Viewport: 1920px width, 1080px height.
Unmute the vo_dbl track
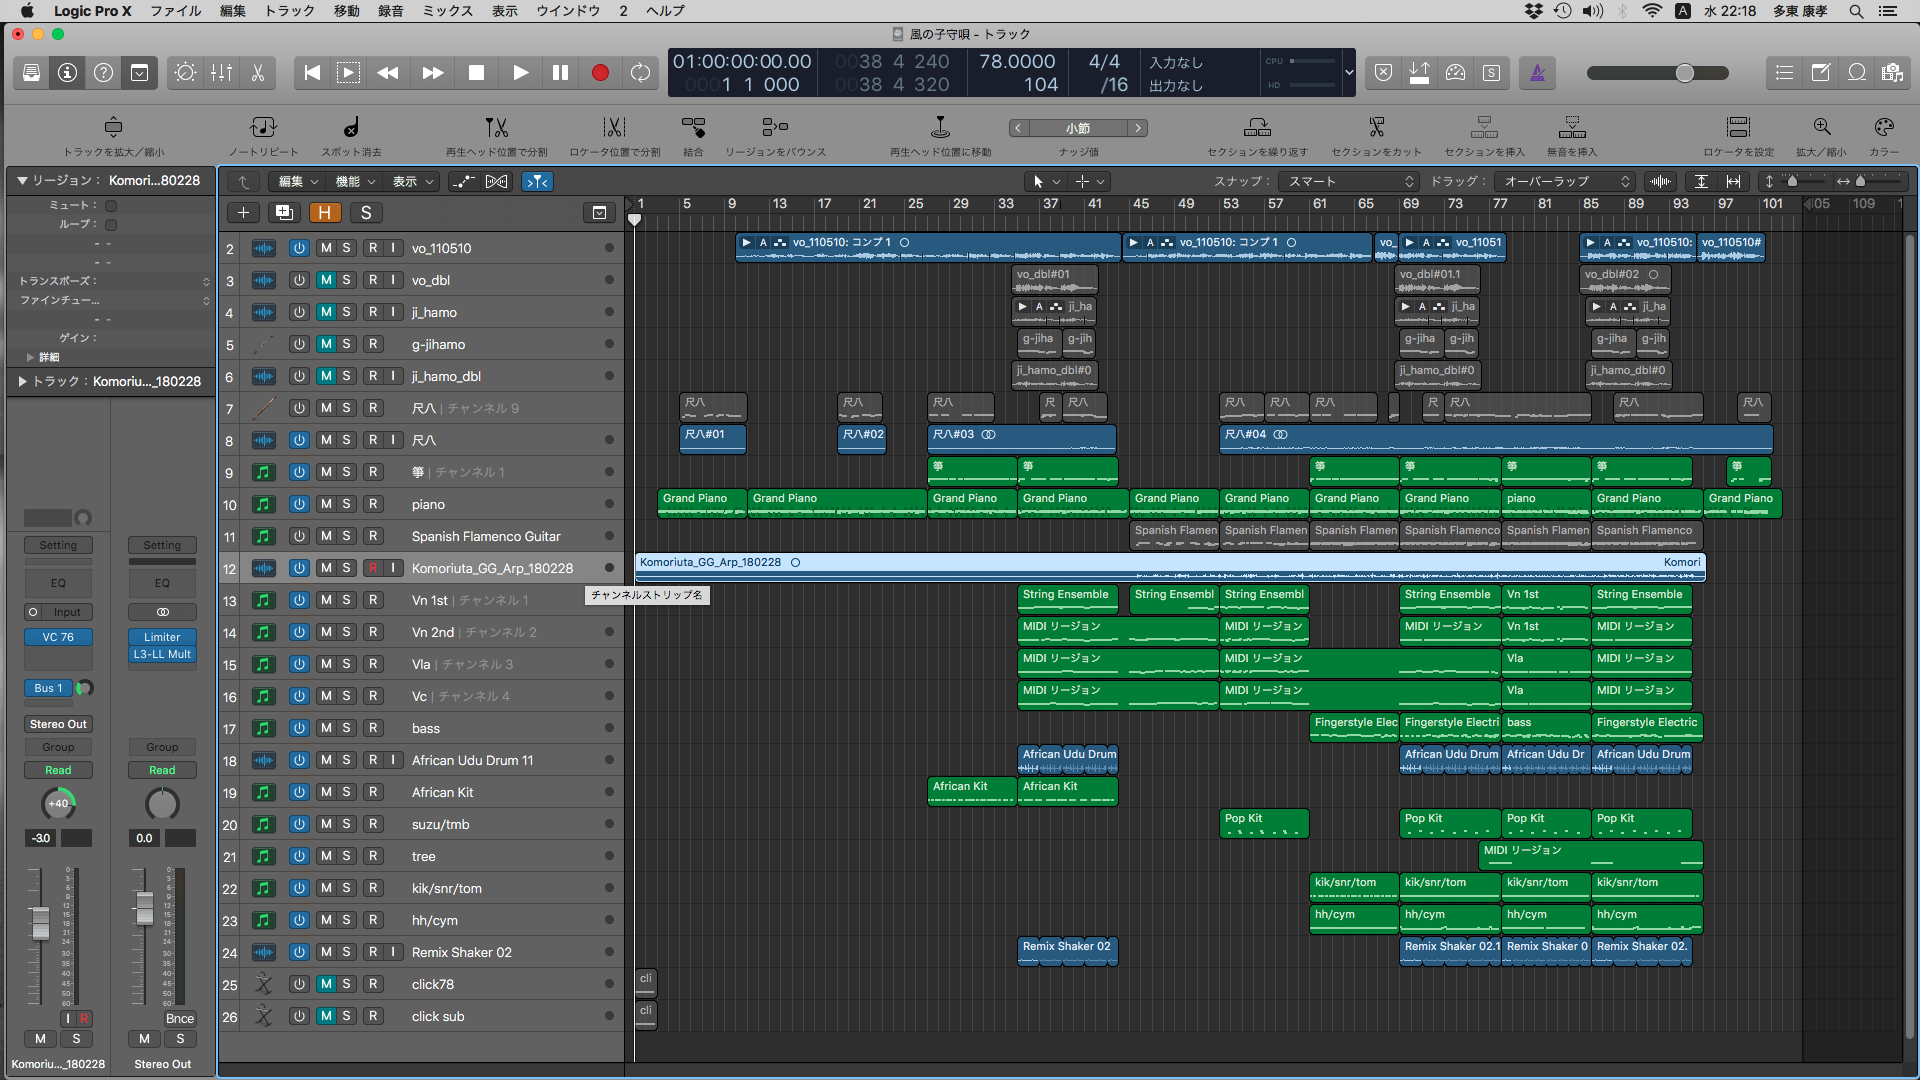326,280
